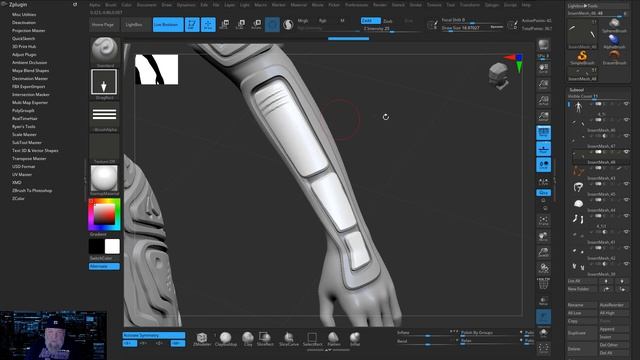This screenshot has width=640, height=360.
Task: Click the BPR render icon
Action: (x=543, y=45)
